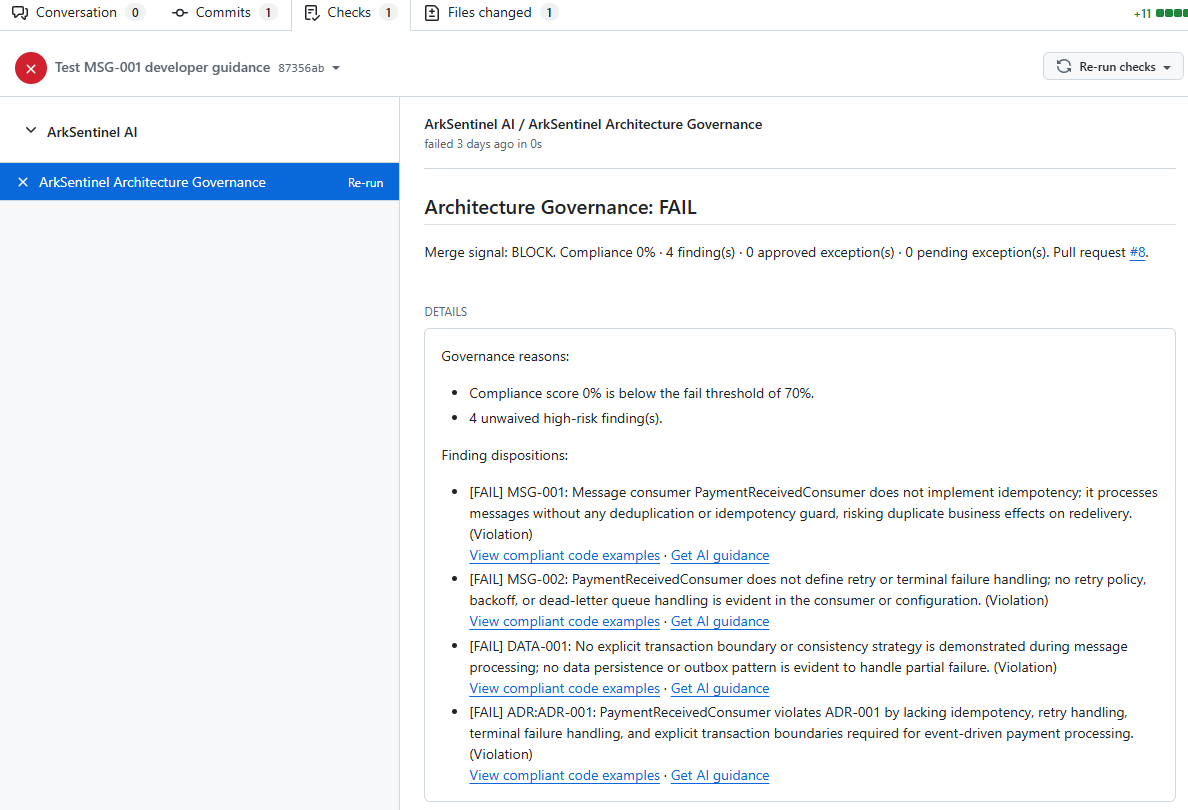Click the X fail icon in sidebar row
The width and height of the screenshot is (1188, 810).
click(23, 182)
